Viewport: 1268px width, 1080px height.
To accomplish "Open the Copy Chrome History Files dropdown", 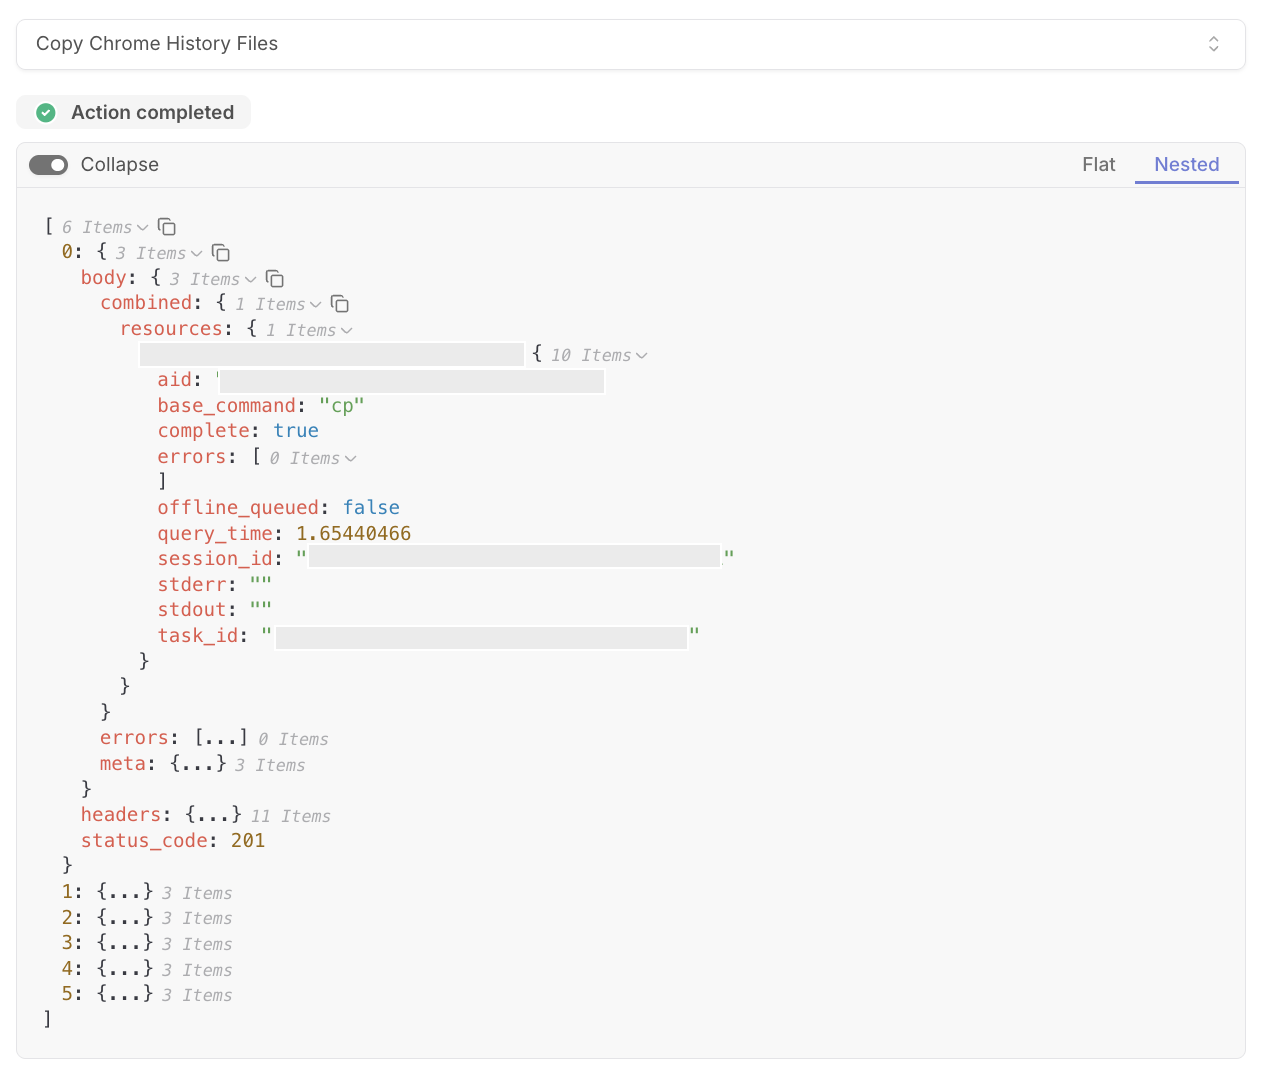I will coord(631,44).
